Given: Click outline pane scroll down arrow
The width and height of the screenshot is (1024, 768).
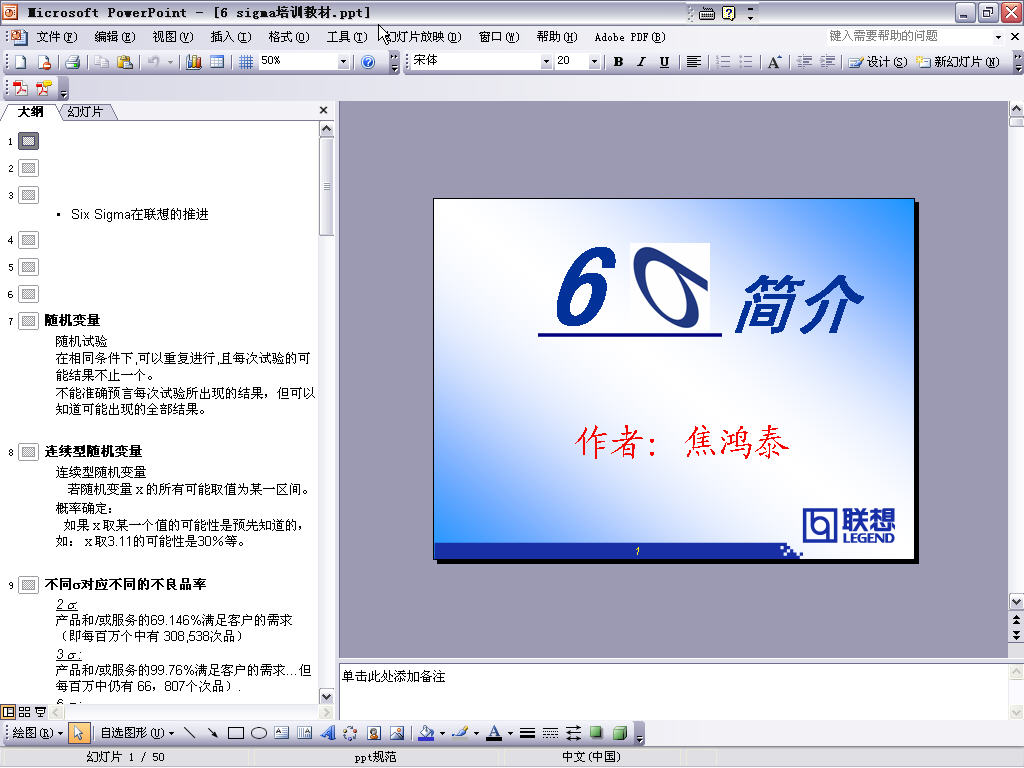Looking at the screenshot, I should pos(327,696).
